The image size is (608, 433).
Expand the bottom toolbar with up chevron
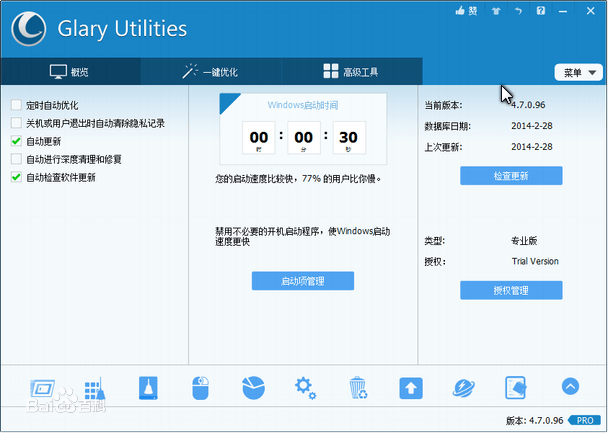[x=570, y=386]
